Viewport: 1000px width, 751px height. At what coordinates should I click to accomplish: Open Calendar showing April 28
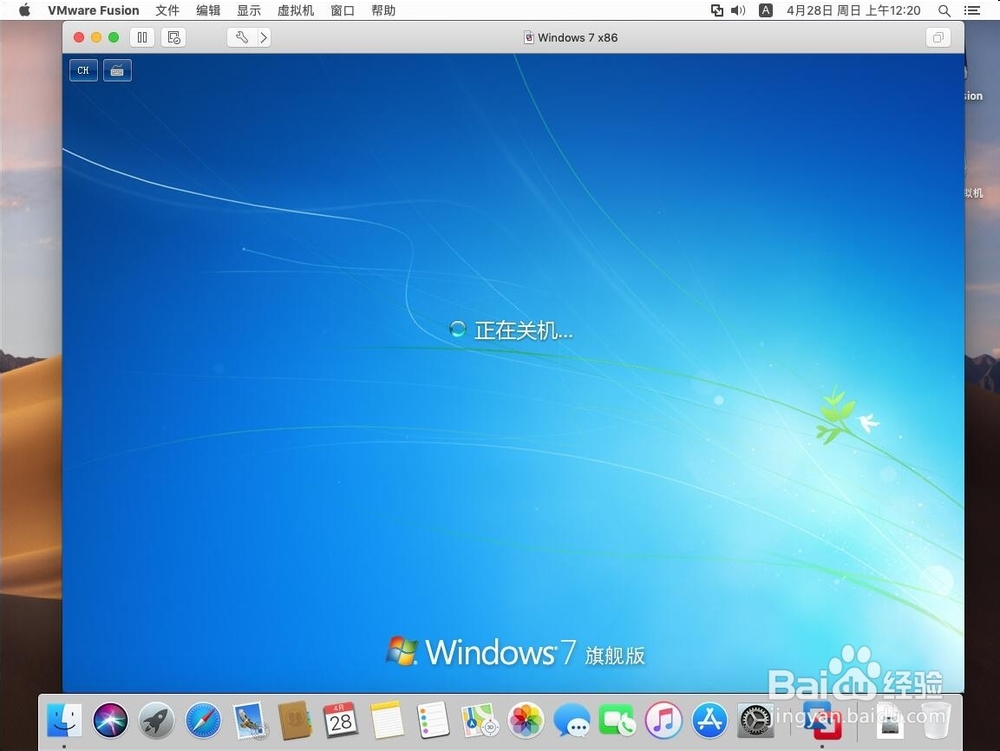341,719
